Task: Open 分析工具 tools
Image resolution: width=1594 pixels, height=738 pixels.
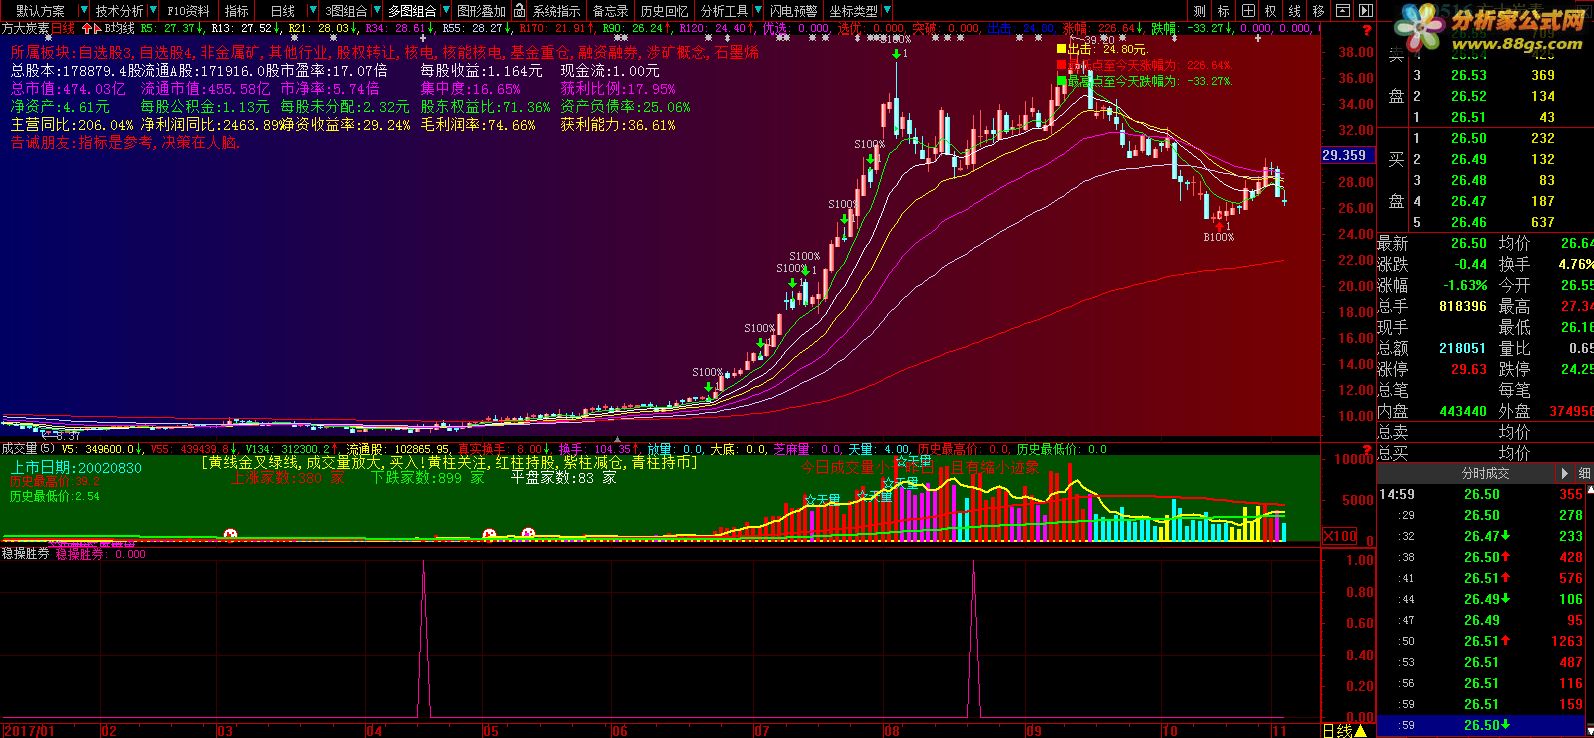Action: point(723,11)
